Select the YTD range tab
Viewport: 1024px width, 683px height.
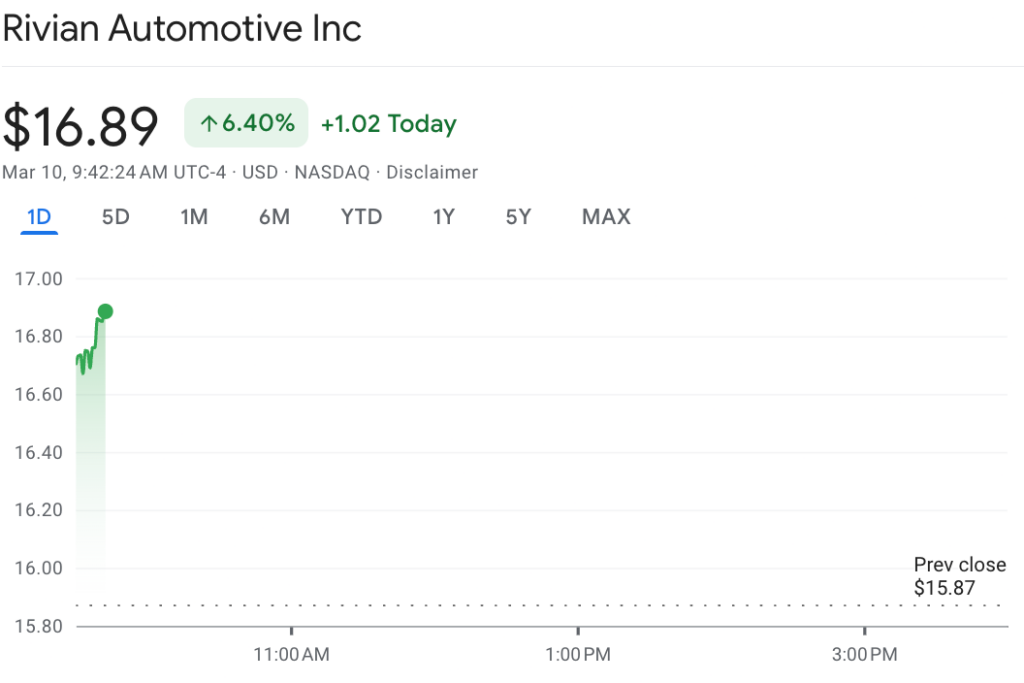[362, 217]
